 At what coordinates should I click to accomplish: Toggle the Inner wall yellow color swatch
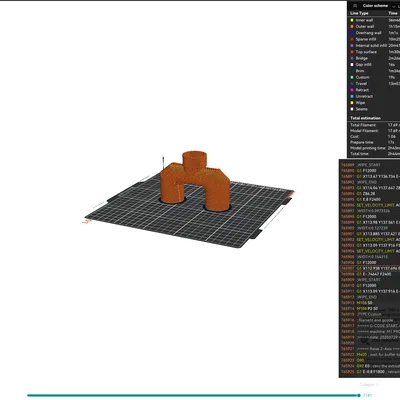[x=352, y=20]
